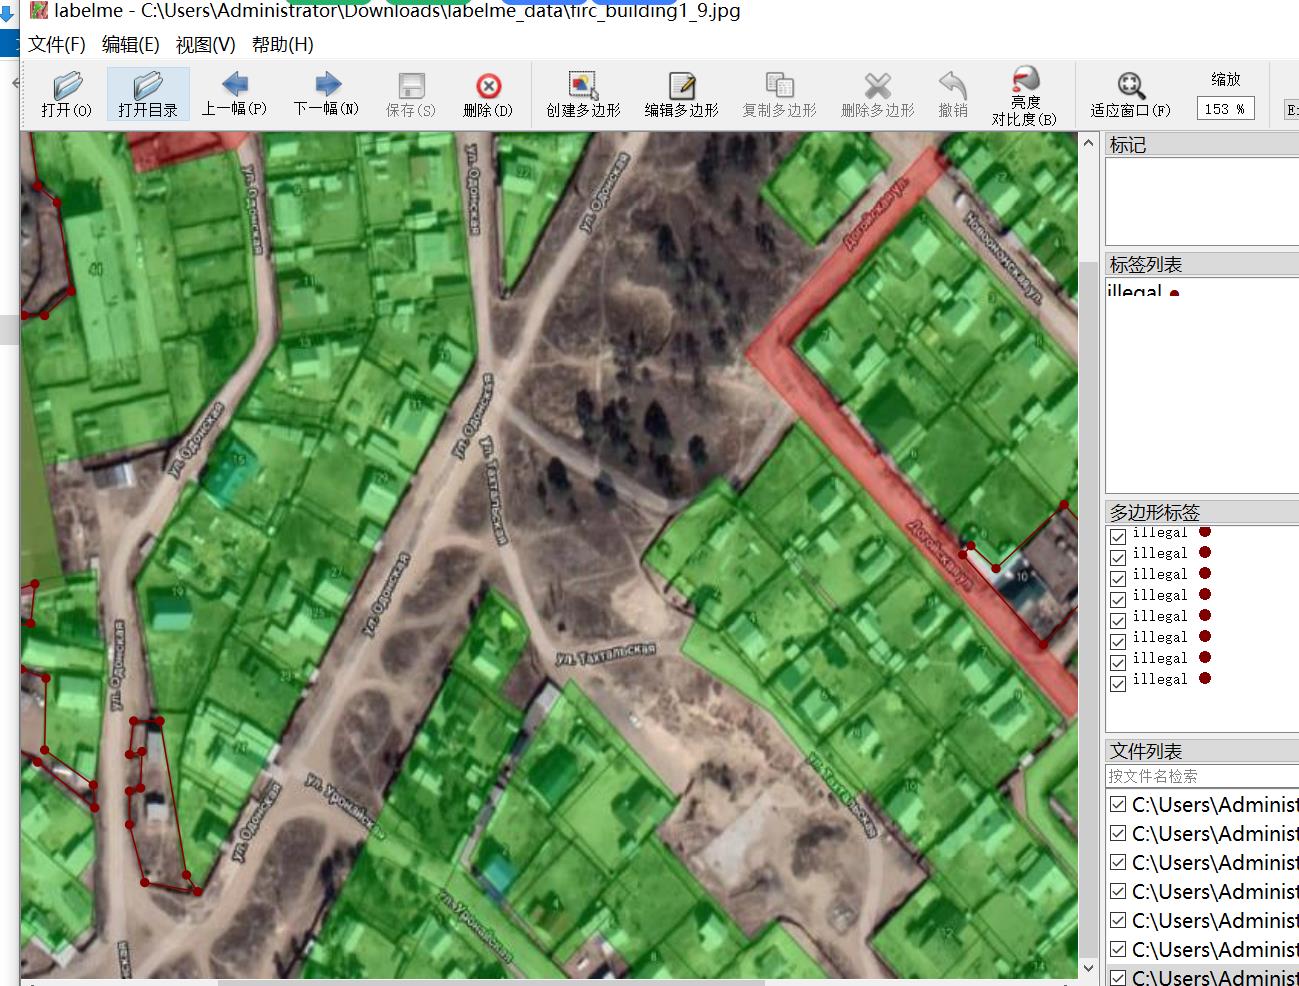The width and height of the screenshot is (1299, 986).
Task: Toggle the last illegal polygon checkbox
Action: [1118, 683]
